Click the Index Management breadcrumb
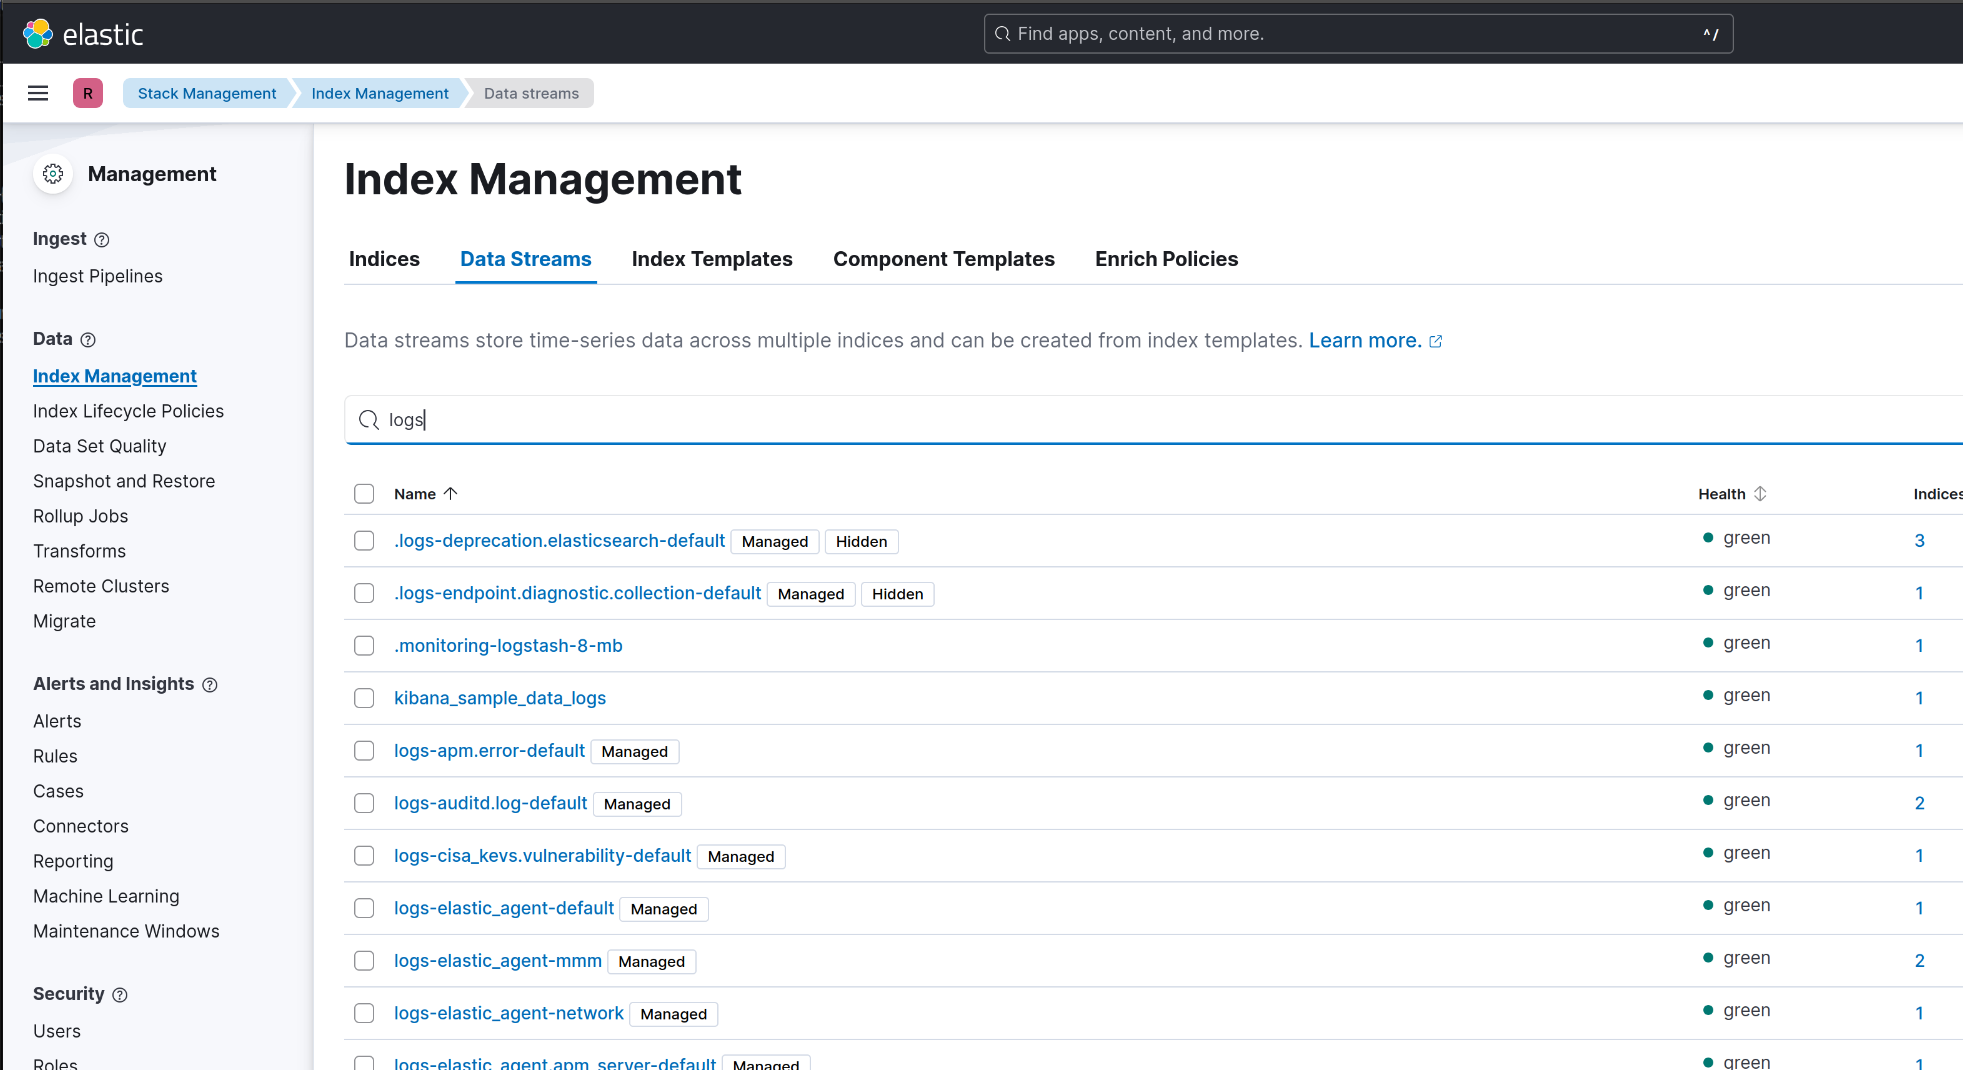Viewport: 1963px width, 1070px height. tap(380, 93)
